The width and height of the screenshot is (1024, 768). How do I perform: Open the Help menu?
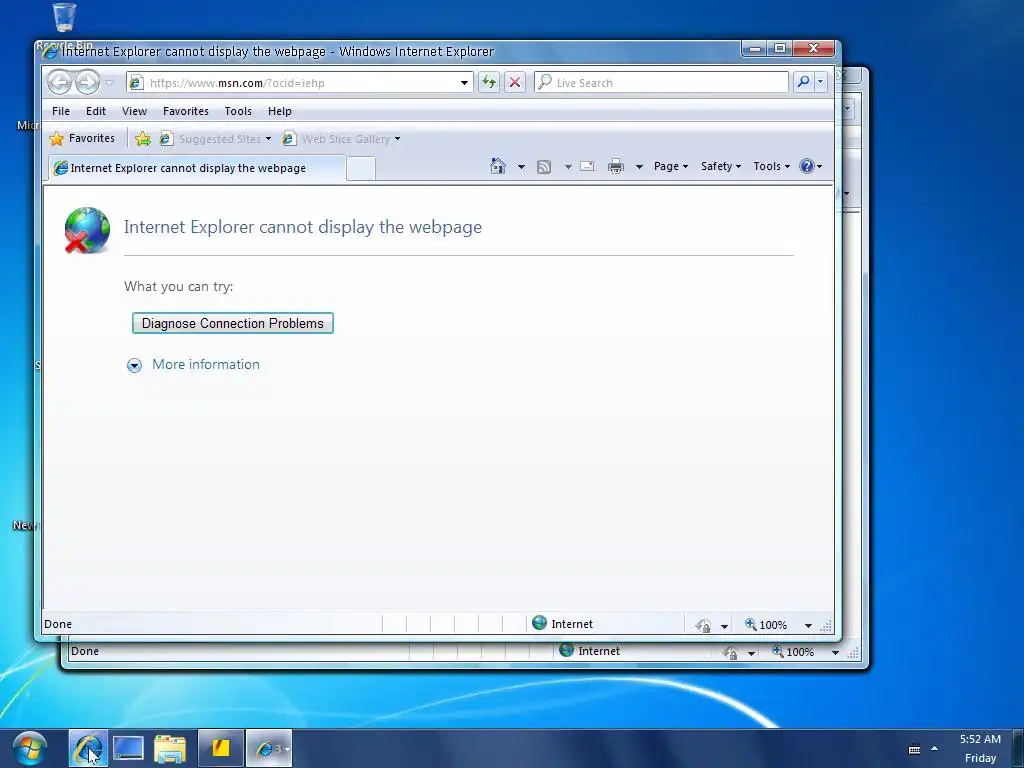click(x=280, y=111)
